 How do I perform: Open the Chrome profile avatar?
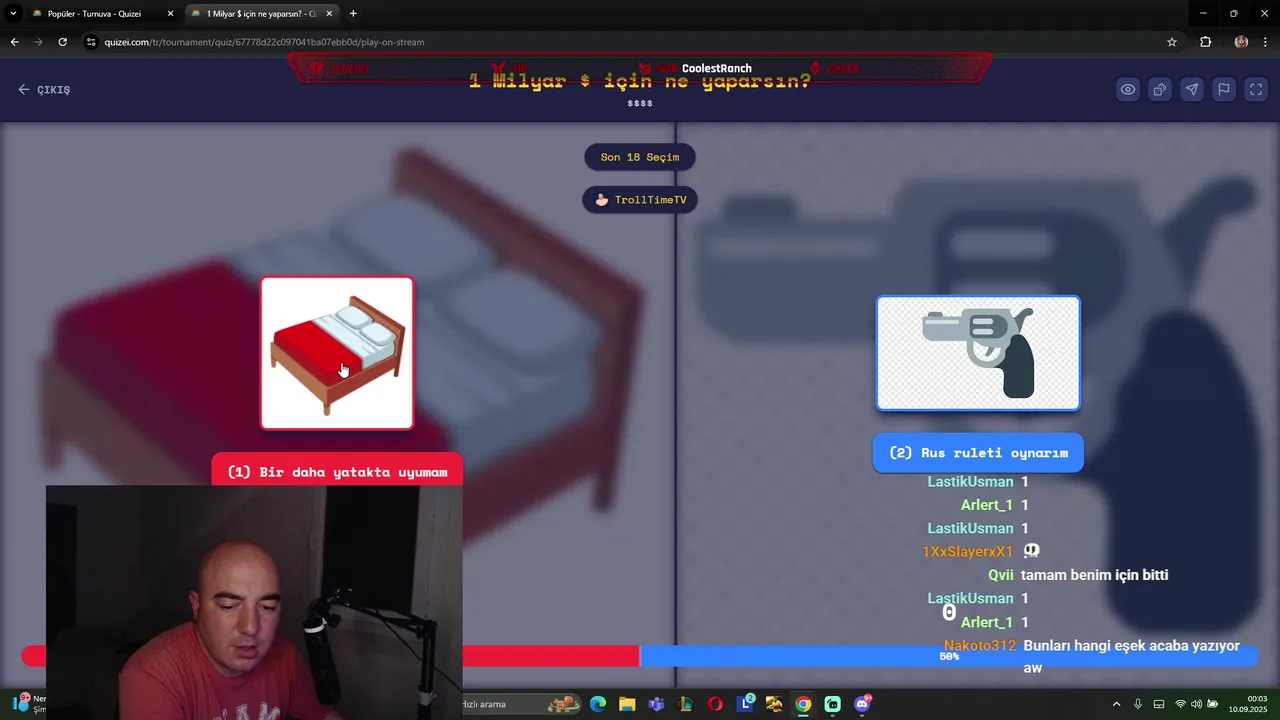coord(1241,42)
